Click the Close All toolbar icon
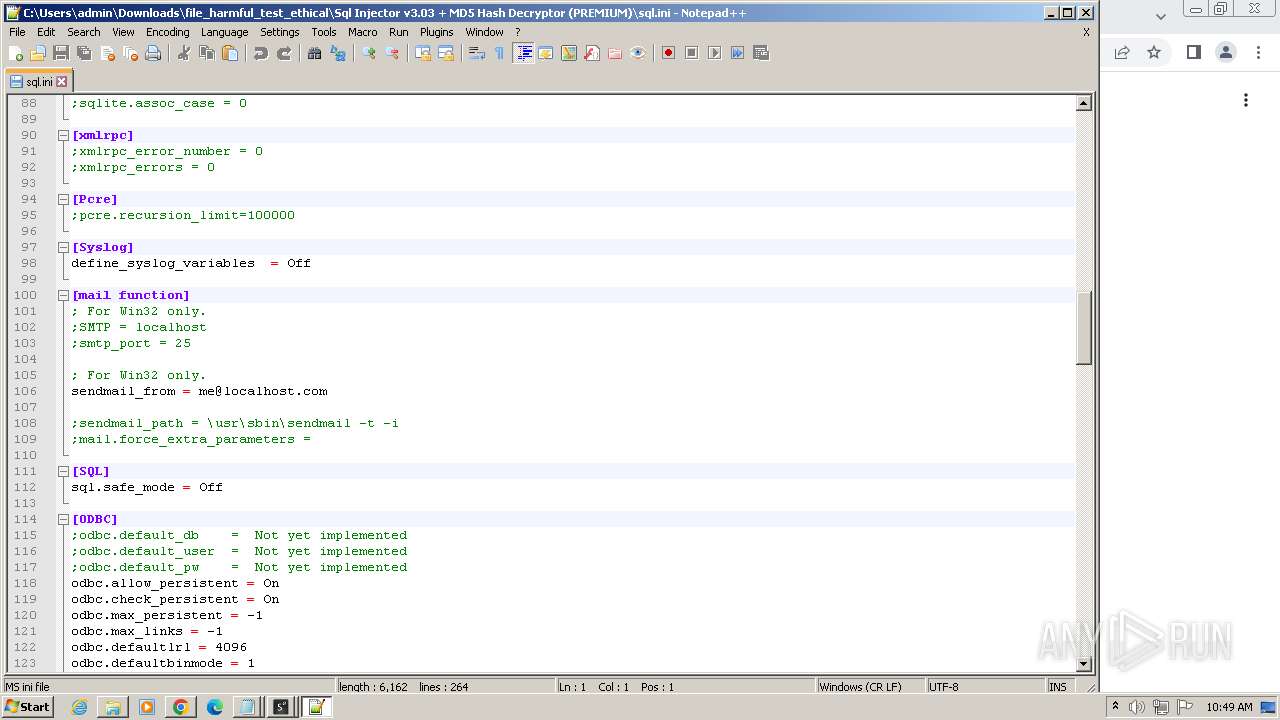This screenshot has width=1280, height=720. pos(130,53)
